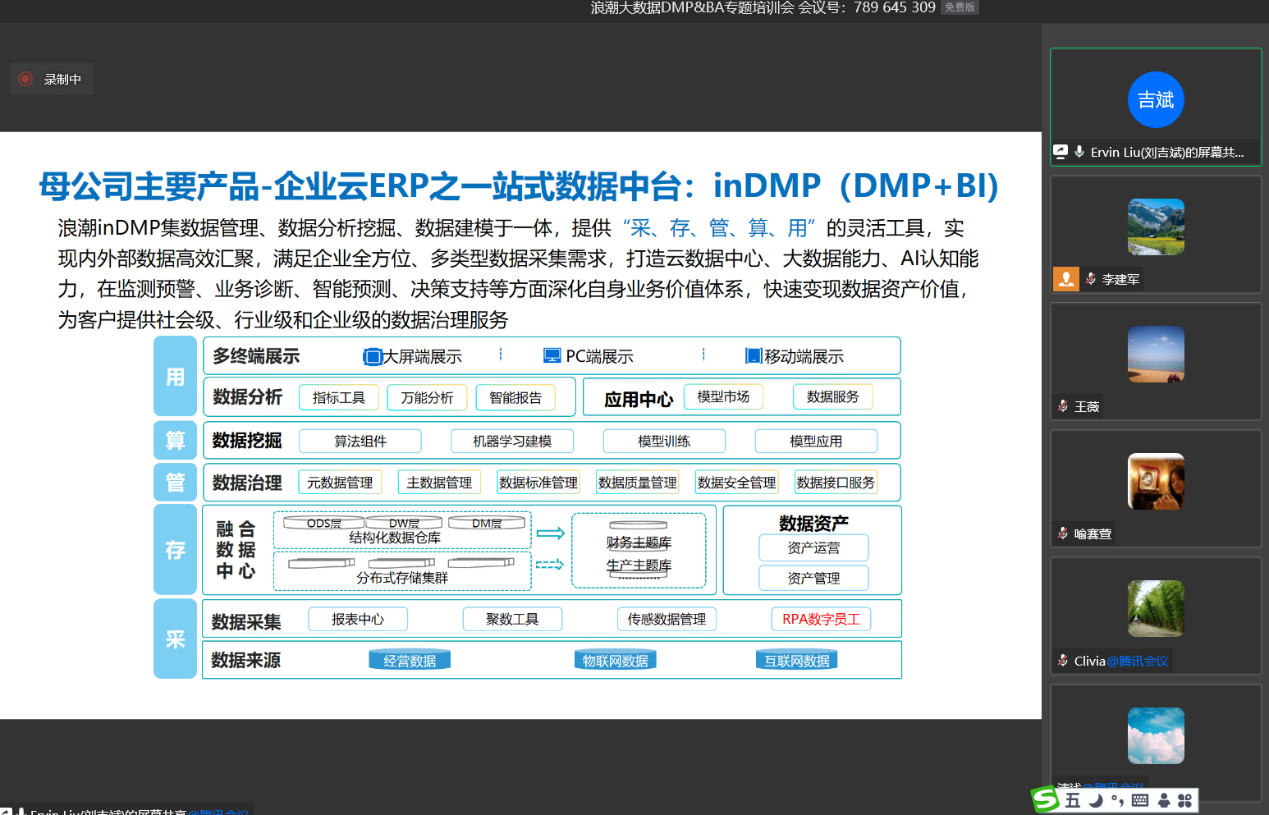This screenshot has width=1269, height=815.
Task: Click the 录制中 recording status label
Action: (x=62, y=79)
